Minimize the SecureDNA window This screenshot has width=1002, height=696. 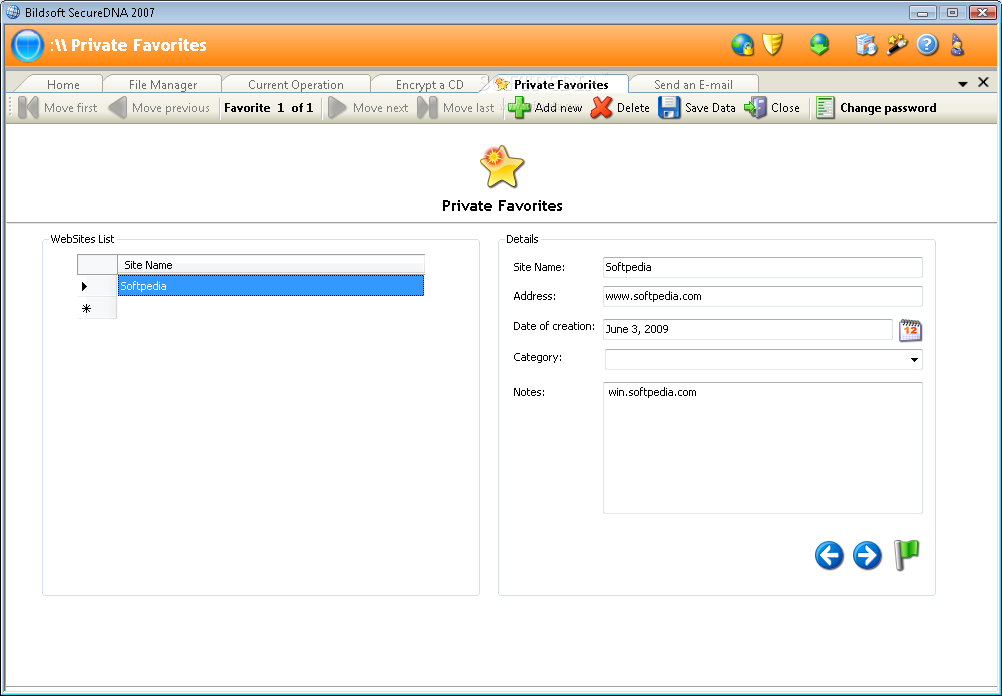coord(922,12)
